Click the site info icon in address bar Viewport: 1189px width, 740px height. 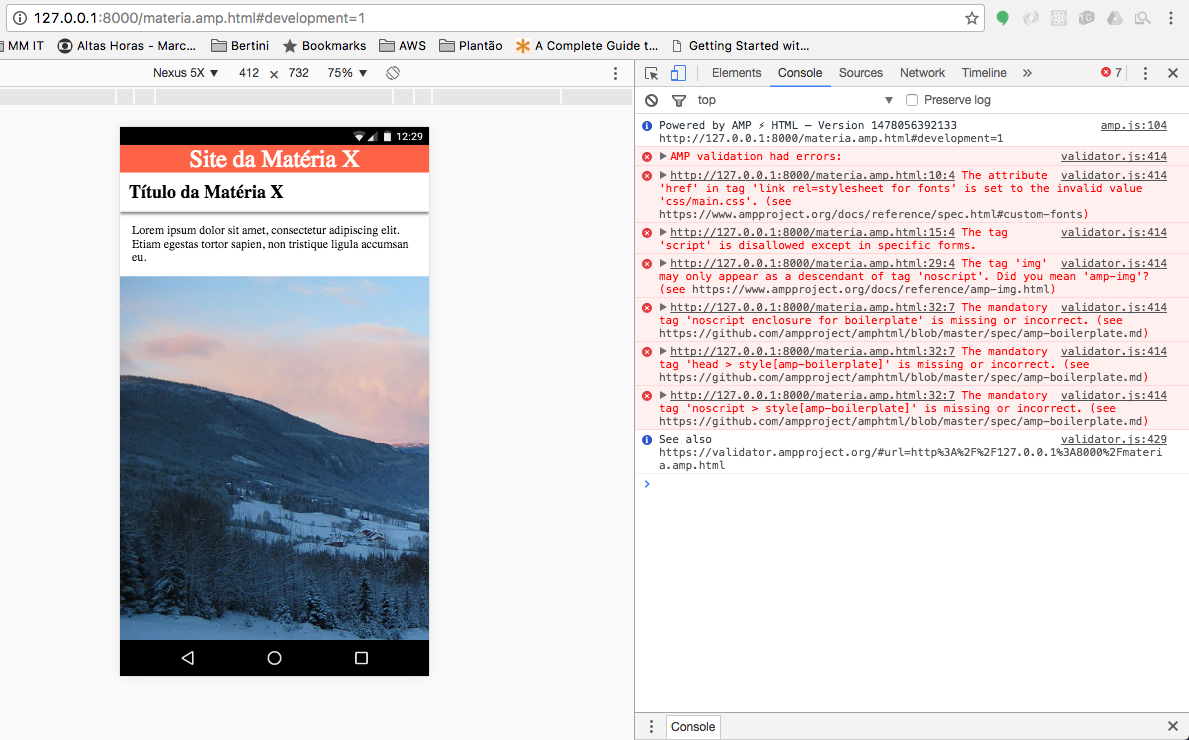pyautogui.click(x=20, y=18)
